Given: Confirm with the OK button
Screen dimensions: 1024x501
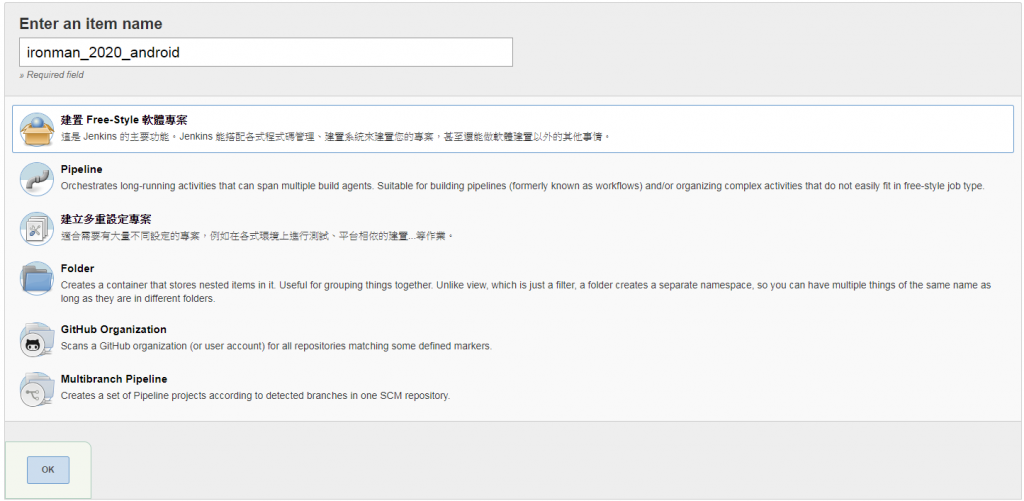Looking at the screenshot, I should tap(48, 470).
